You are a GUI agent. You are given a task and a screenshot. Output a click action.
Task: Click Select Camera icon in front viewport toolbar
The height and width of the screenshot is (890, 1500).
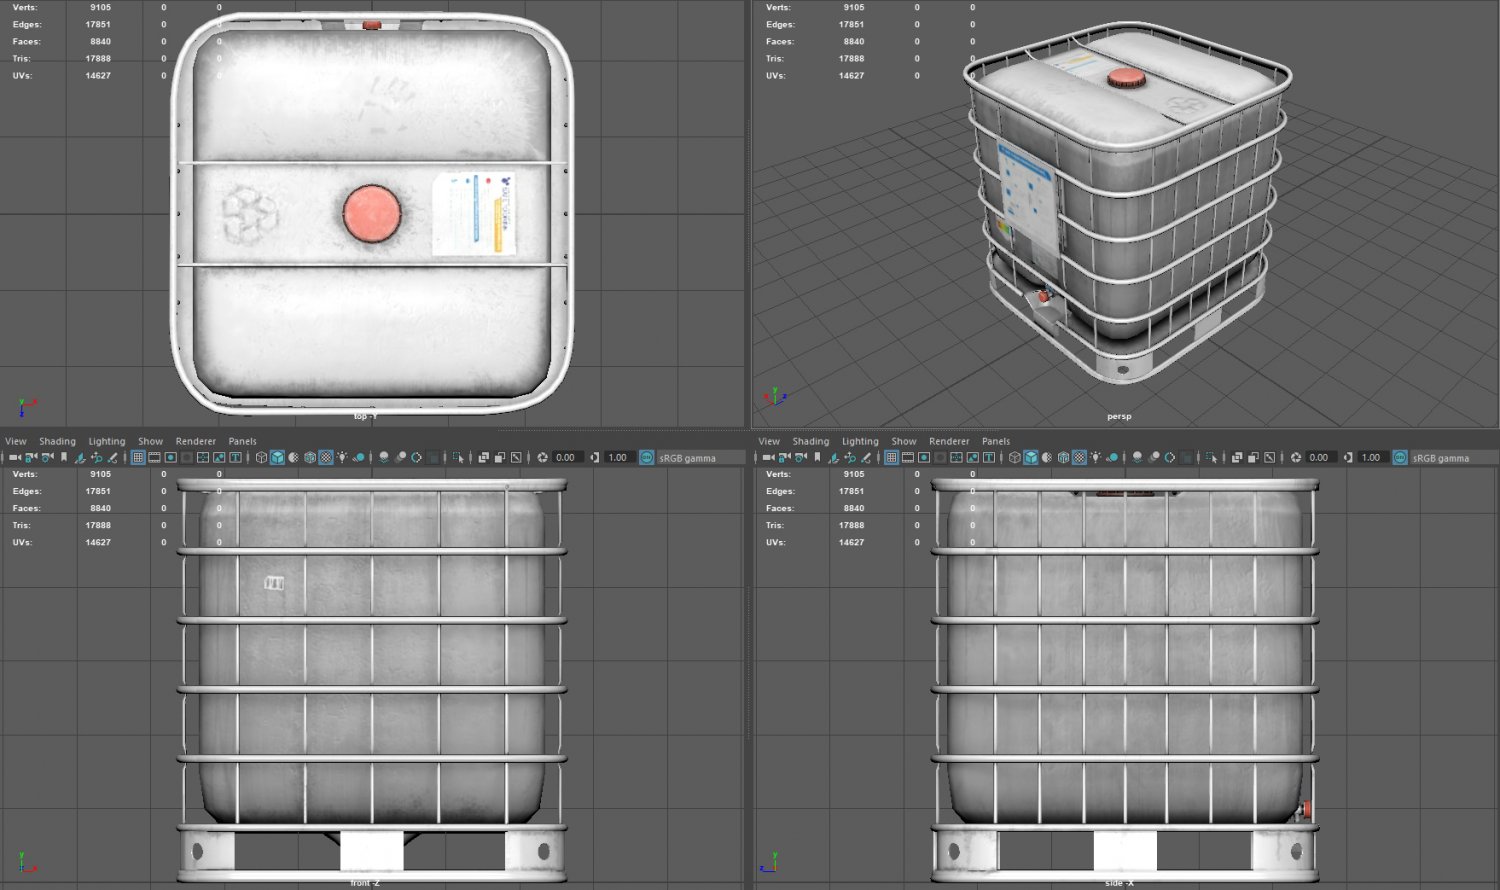click(x=14, y=458)
